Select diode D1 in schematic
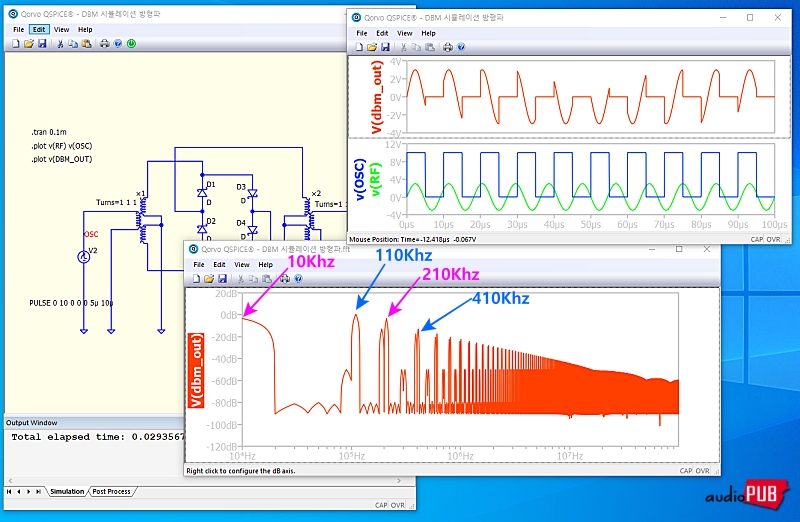 click(x=202, y=193)
